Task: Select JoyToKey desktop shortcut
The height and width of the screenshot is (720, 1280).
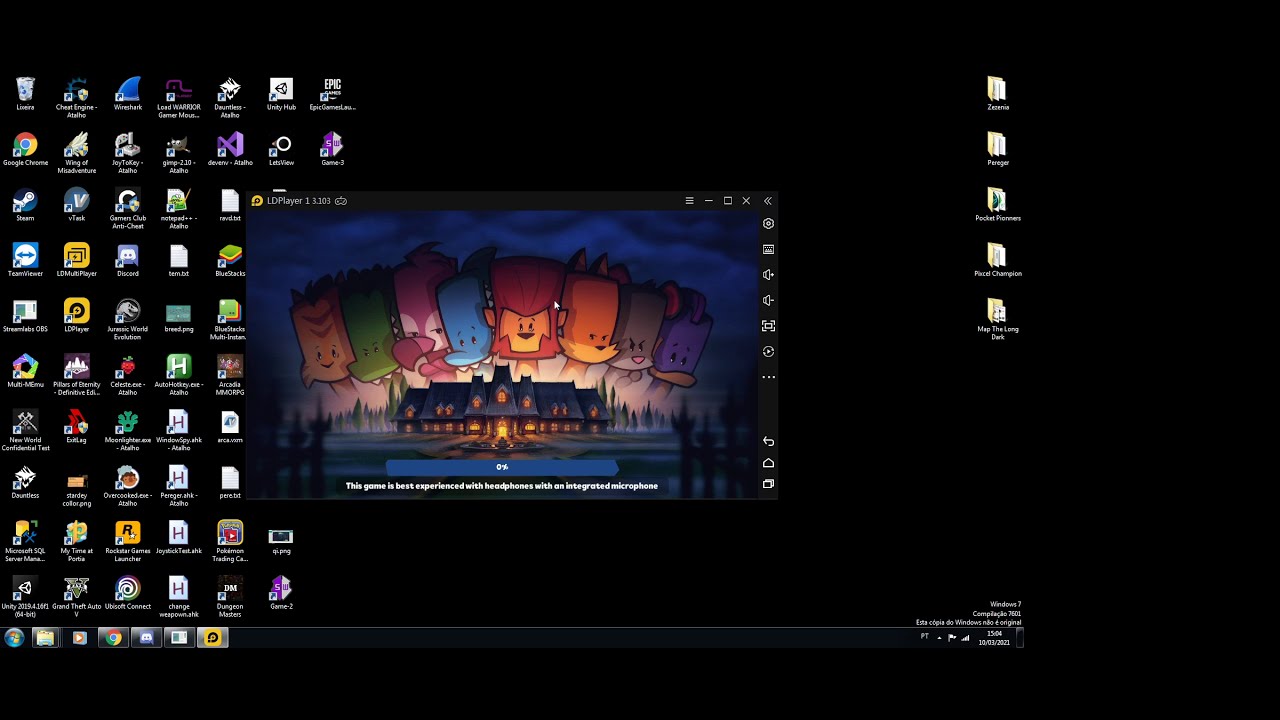Action: click(x=128, y=153)
